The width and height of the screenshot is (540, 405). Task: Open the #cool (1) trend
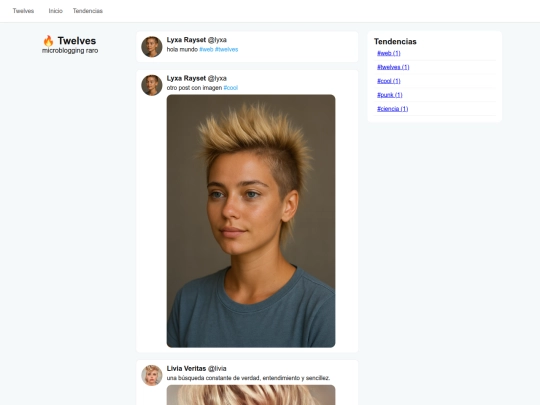[388, 81]
